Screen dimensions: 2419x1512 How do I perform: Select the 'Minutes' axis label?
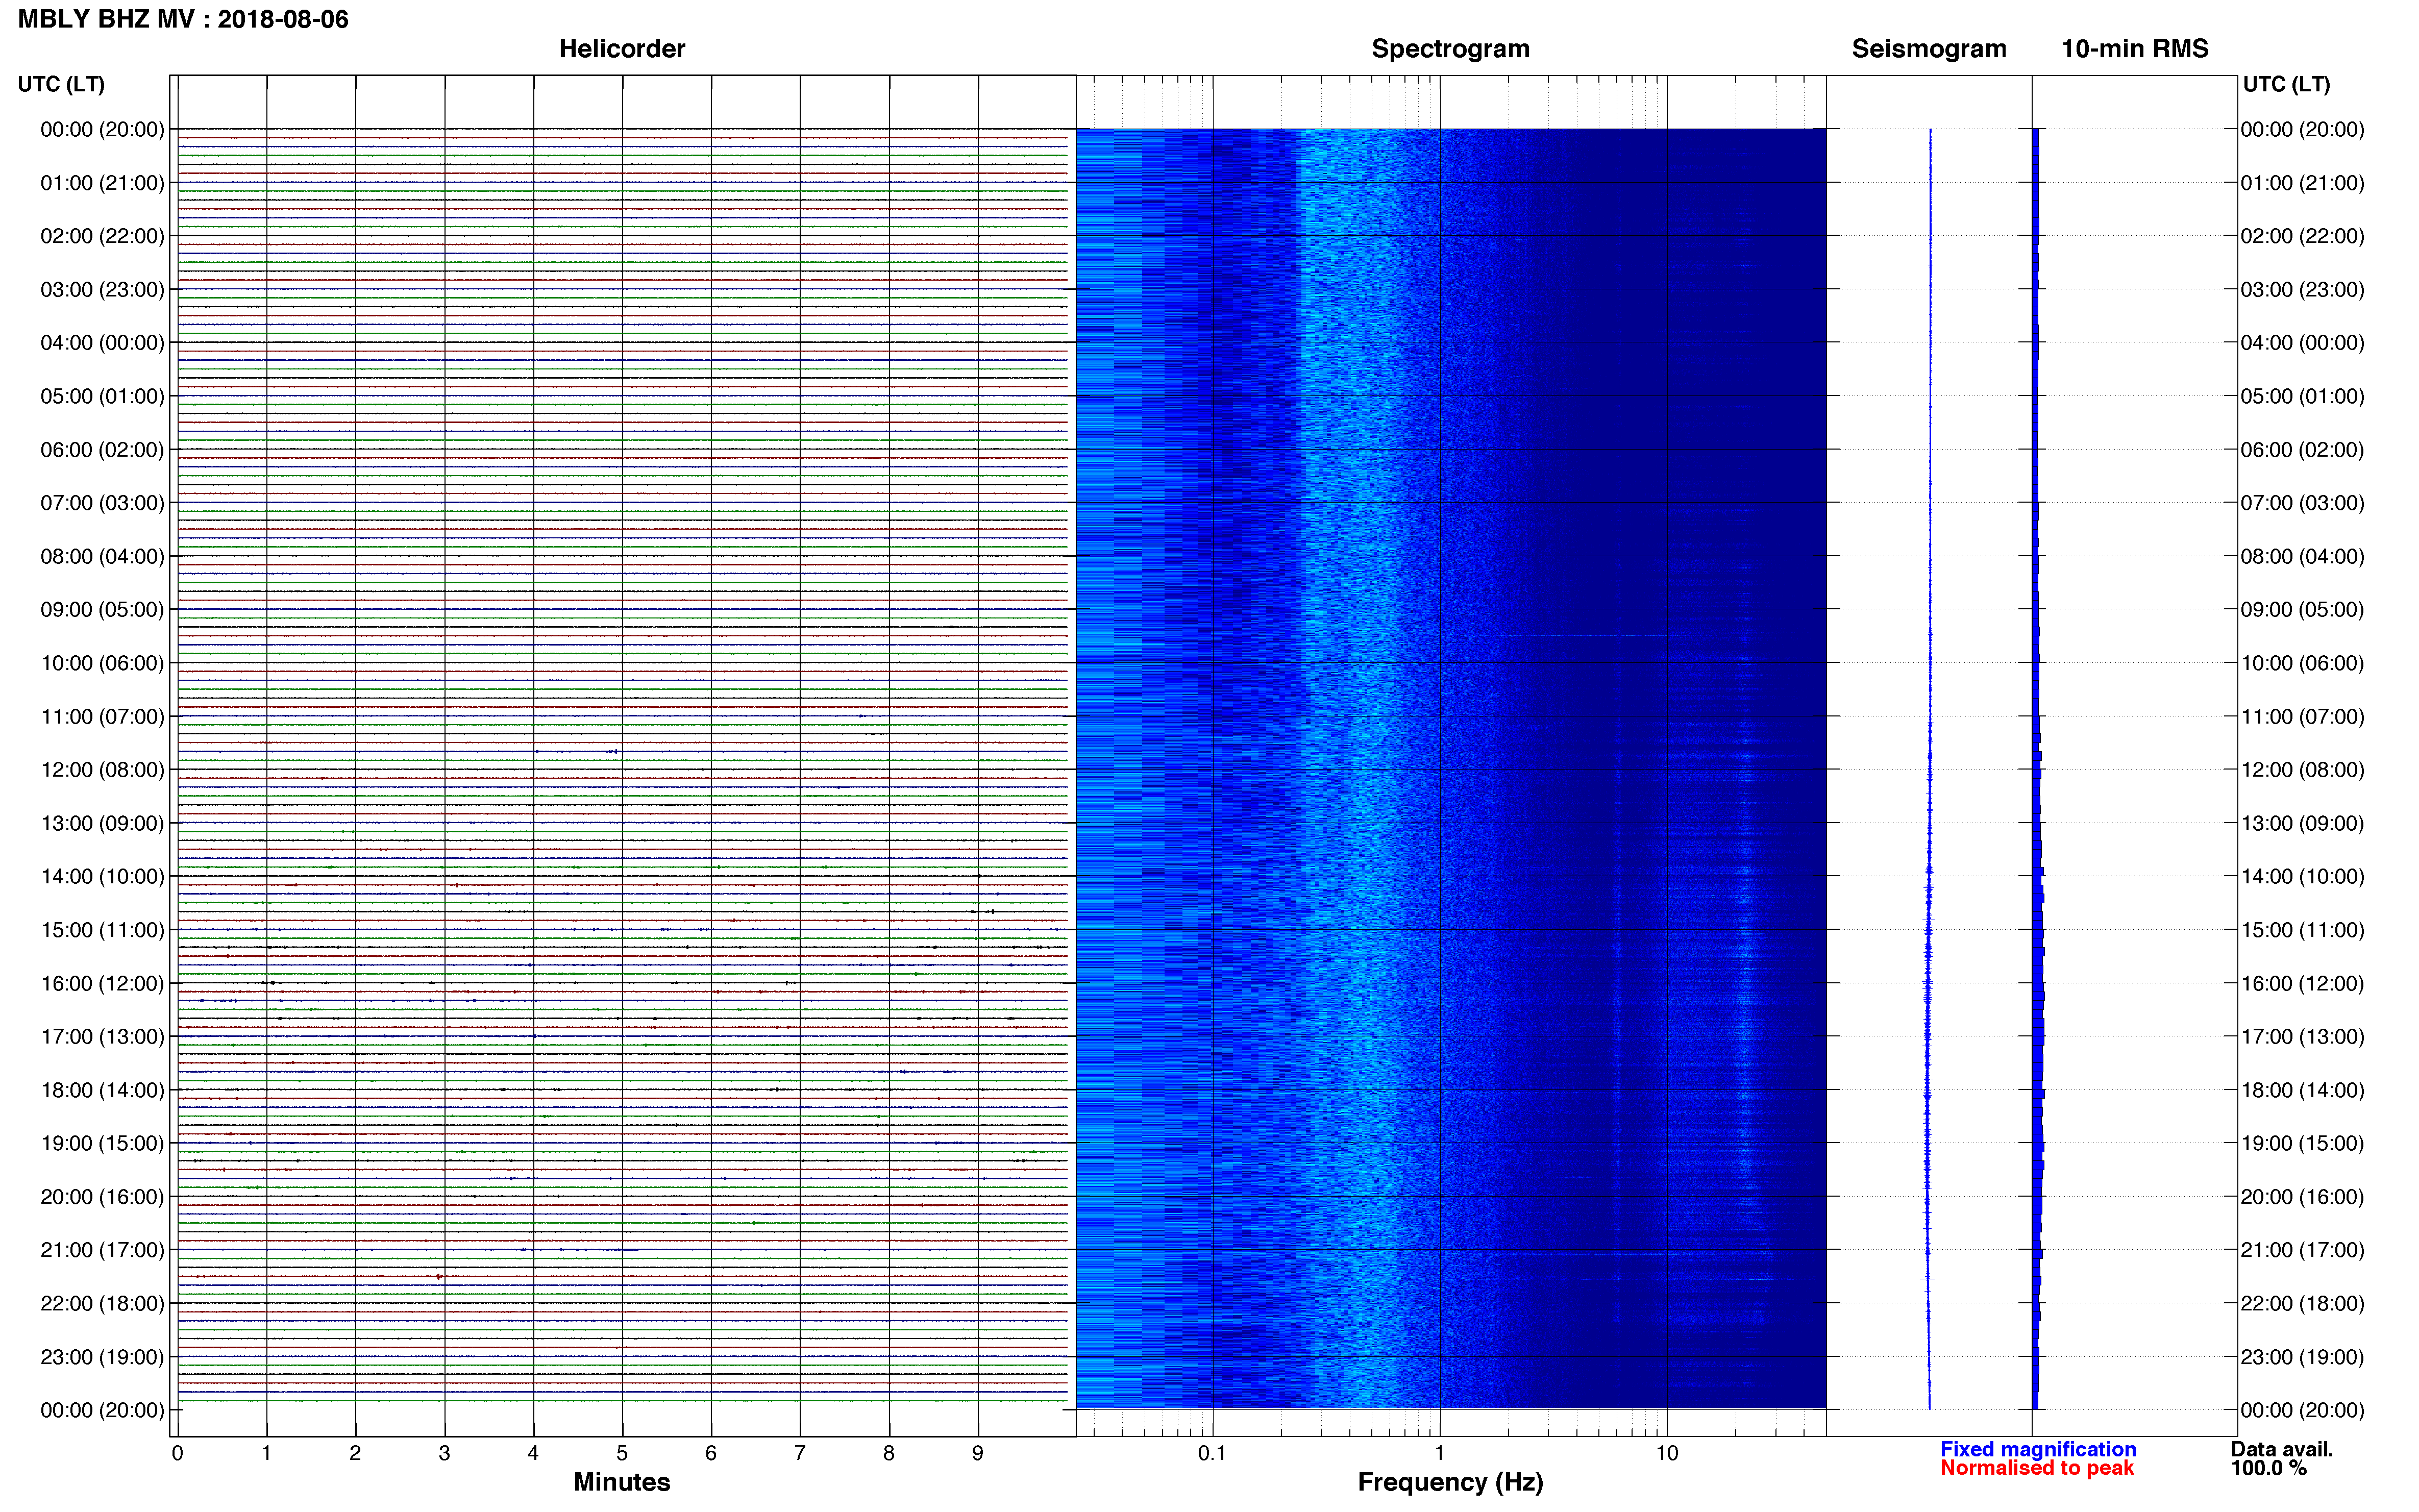pos(622,1482)
